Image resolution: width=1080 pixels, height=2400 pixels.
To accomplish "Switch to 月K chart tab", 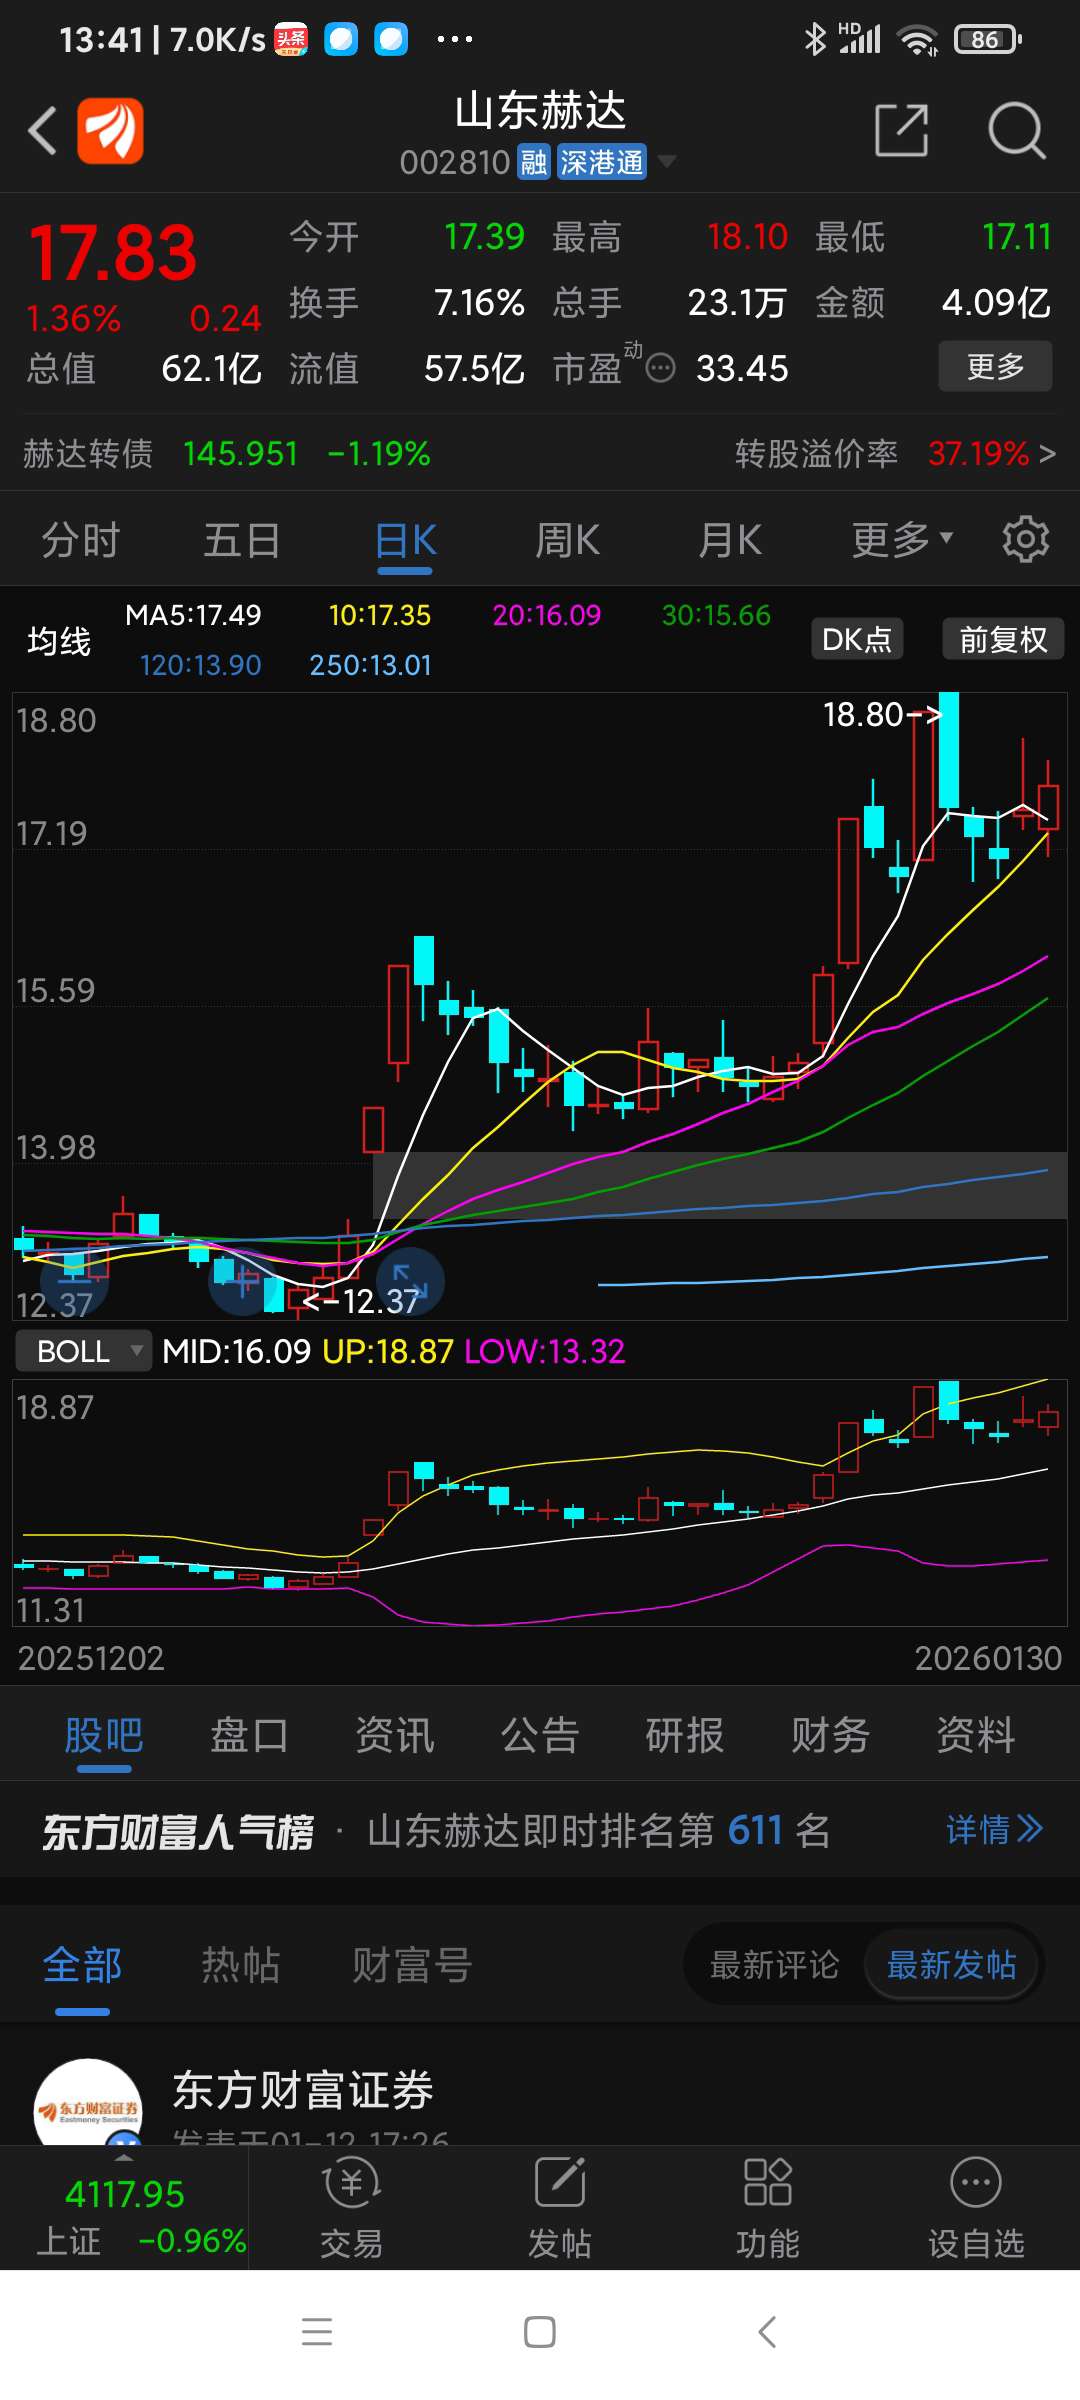I will [730, 540].
